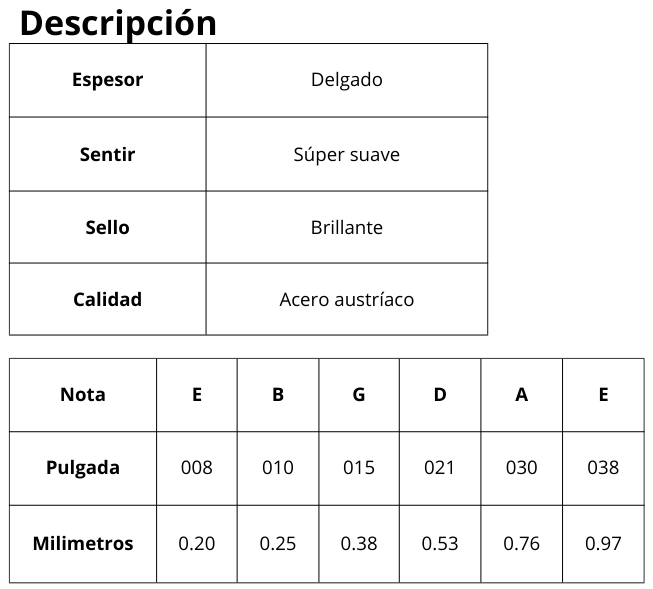Select the Sello row label
Image resolution: width=653 pixels, height=589 pixels.
(107, 227)
